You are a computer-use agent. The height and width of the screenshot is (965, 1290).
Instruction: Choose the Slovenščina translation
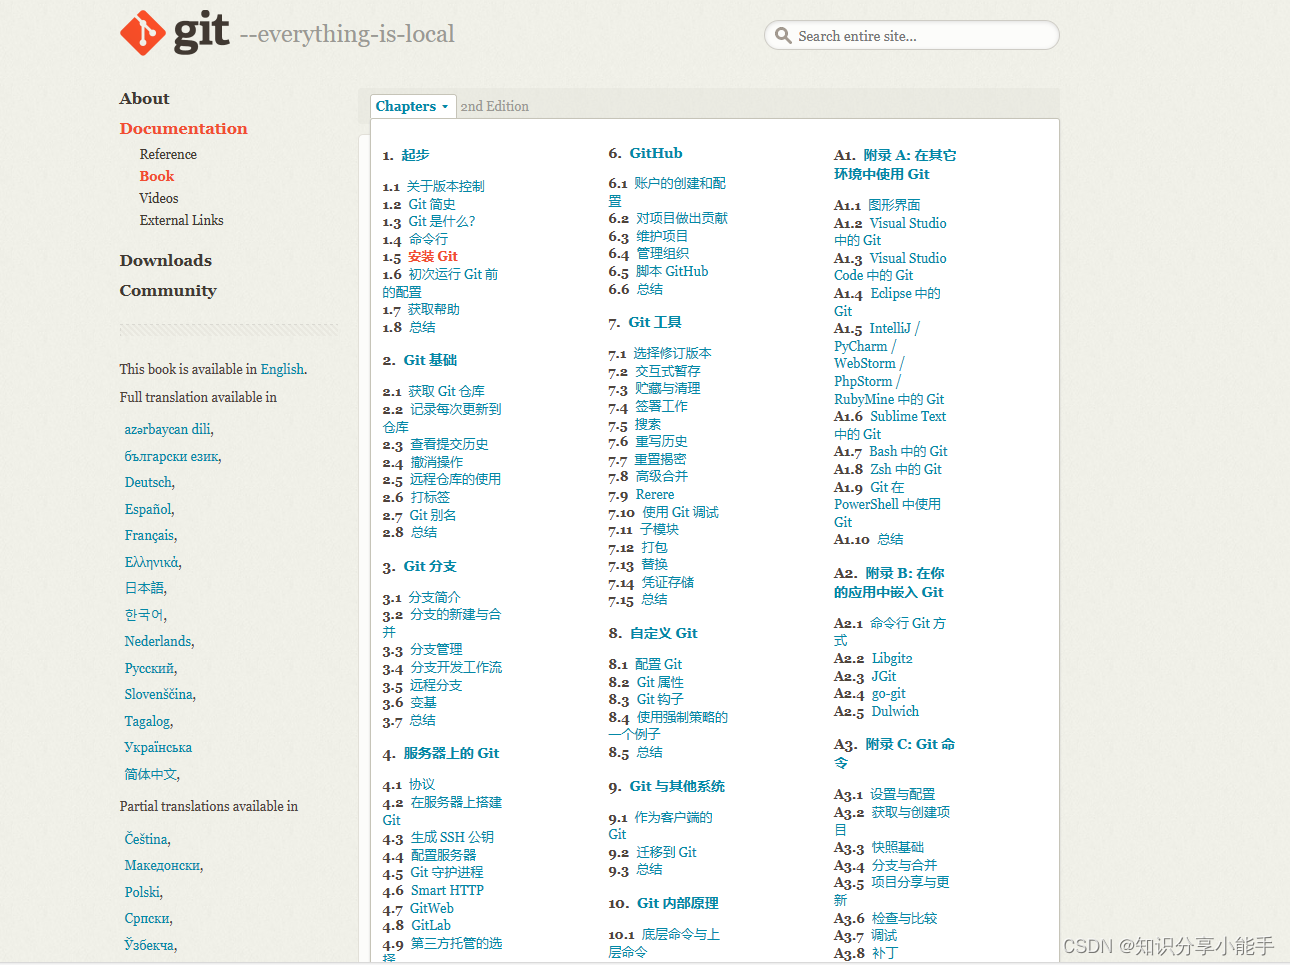point(159,694)
